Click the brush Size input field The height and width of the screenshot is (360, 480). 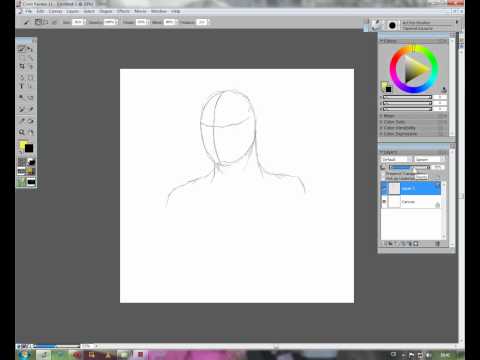pos(77,22)
